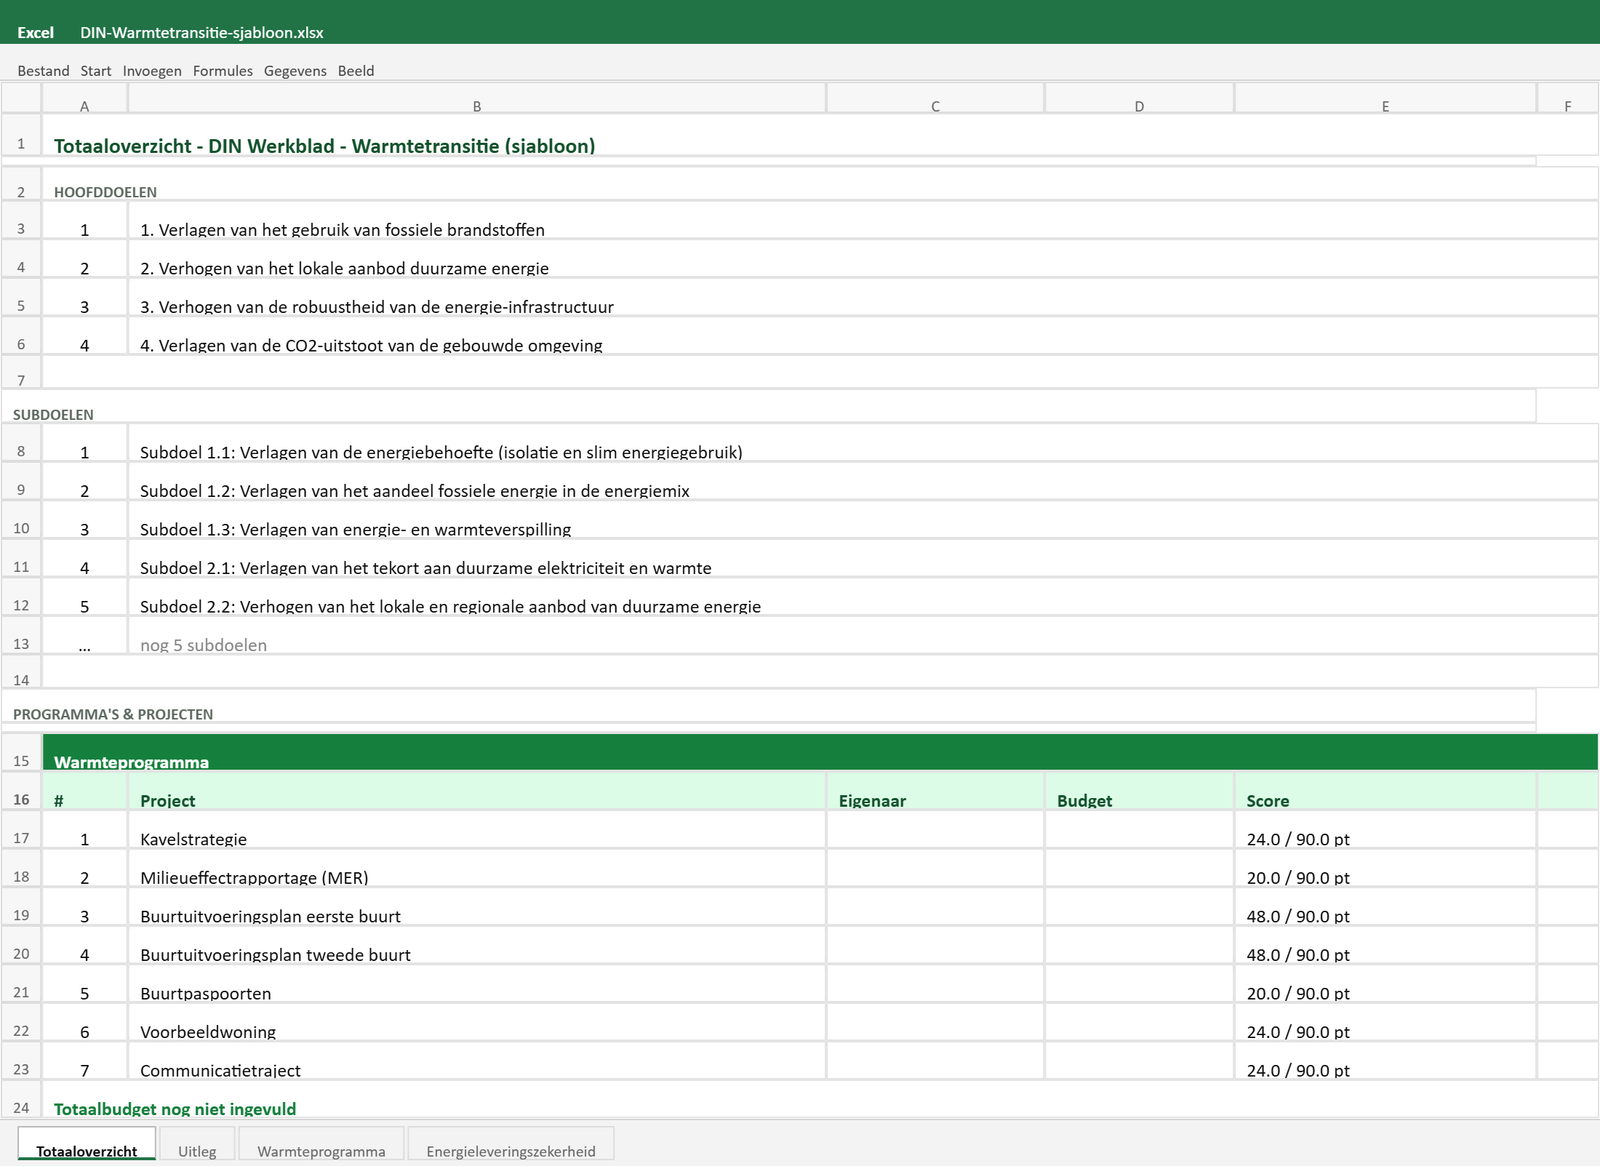Click the score cell for Communicatietraject

click(x=1385, y=1061)
